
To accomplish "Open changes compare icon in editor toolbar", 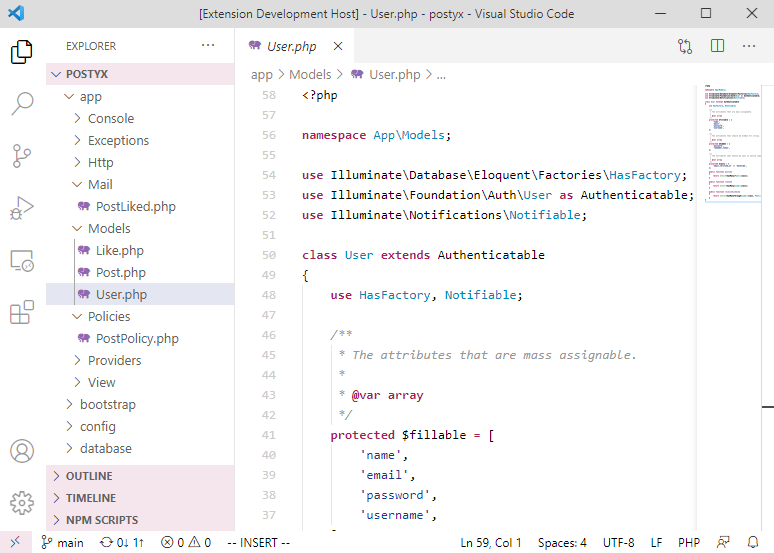I will [x=685, y=46].
